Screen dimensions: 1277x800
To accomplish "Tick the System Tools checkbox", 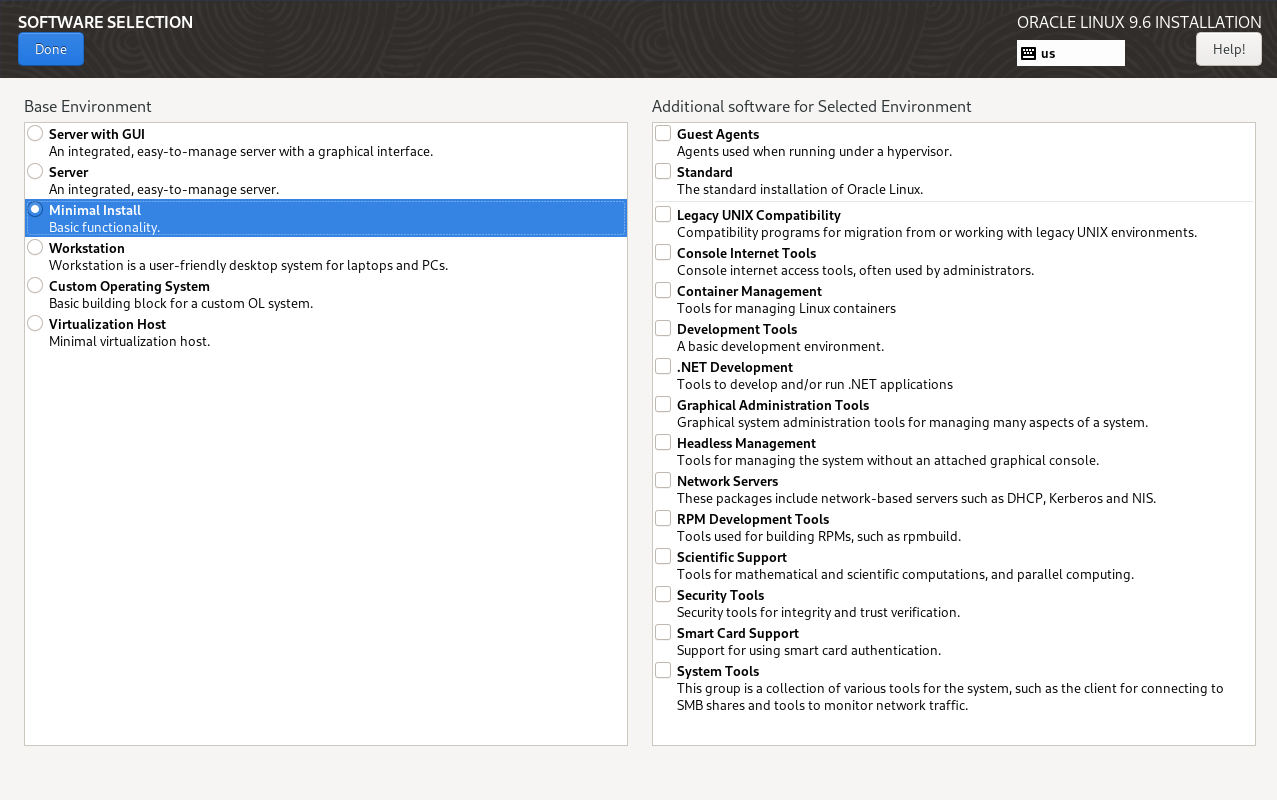I will point(663,671).
